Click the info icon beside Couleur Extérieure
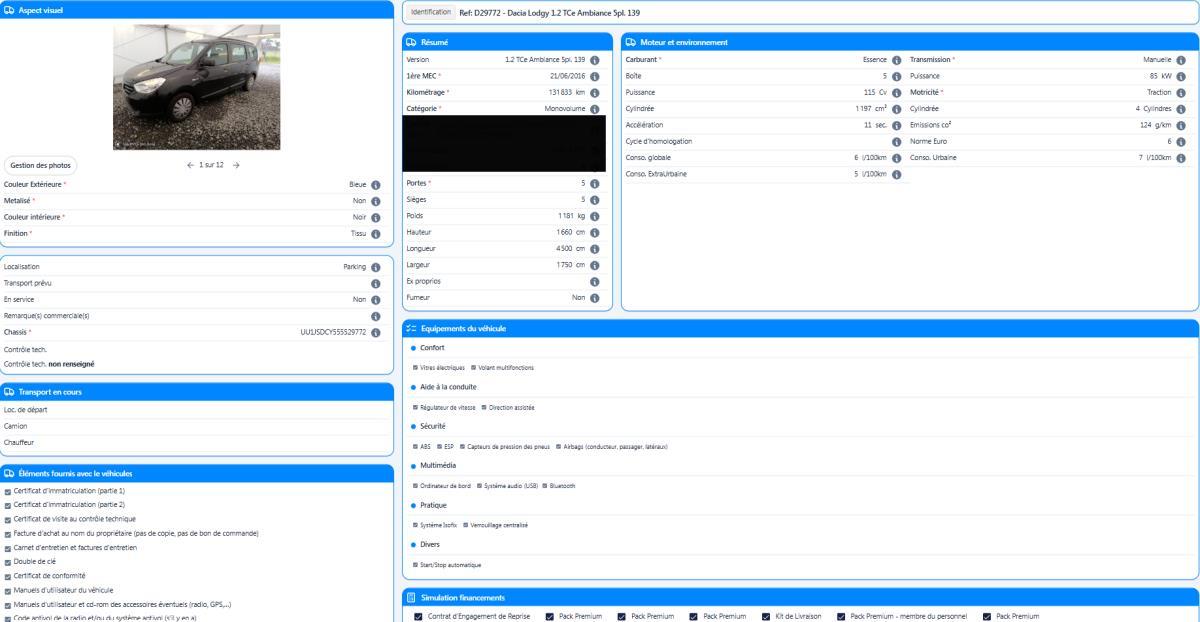This screenshot has height=622, width=1200. pos(376,184)
